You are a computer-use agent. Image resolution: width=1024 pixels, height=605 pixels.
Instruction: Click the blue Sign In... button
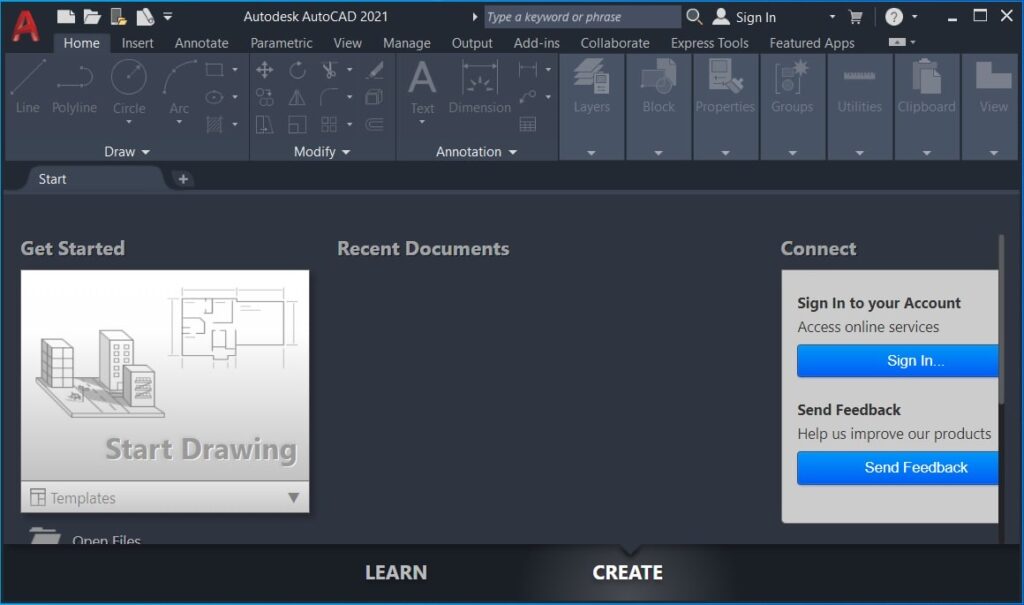coord(897,361)
